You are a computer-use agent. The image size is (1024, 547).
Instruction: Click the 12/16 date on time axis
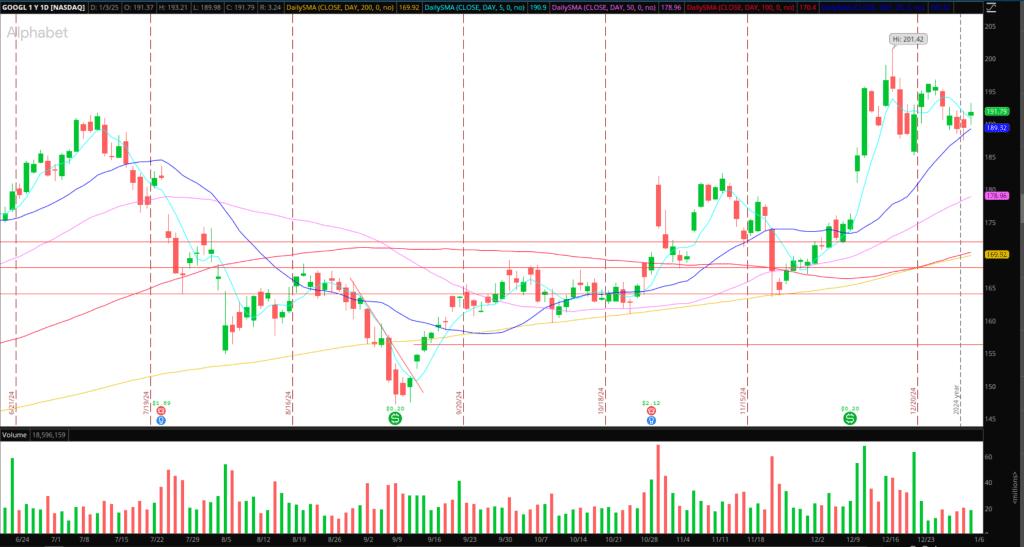[x=889, y=540]
